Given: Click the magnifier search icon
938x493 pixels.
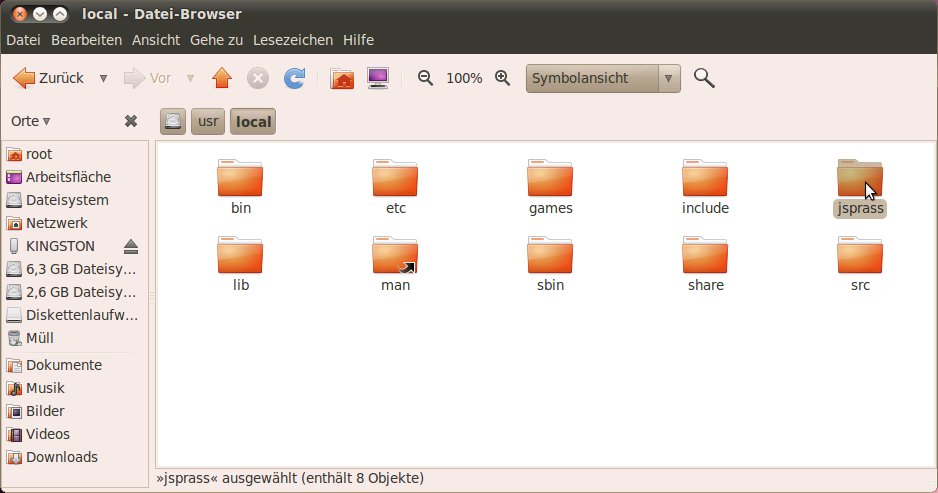Looking at the screenshot, I should pos(704,78).
